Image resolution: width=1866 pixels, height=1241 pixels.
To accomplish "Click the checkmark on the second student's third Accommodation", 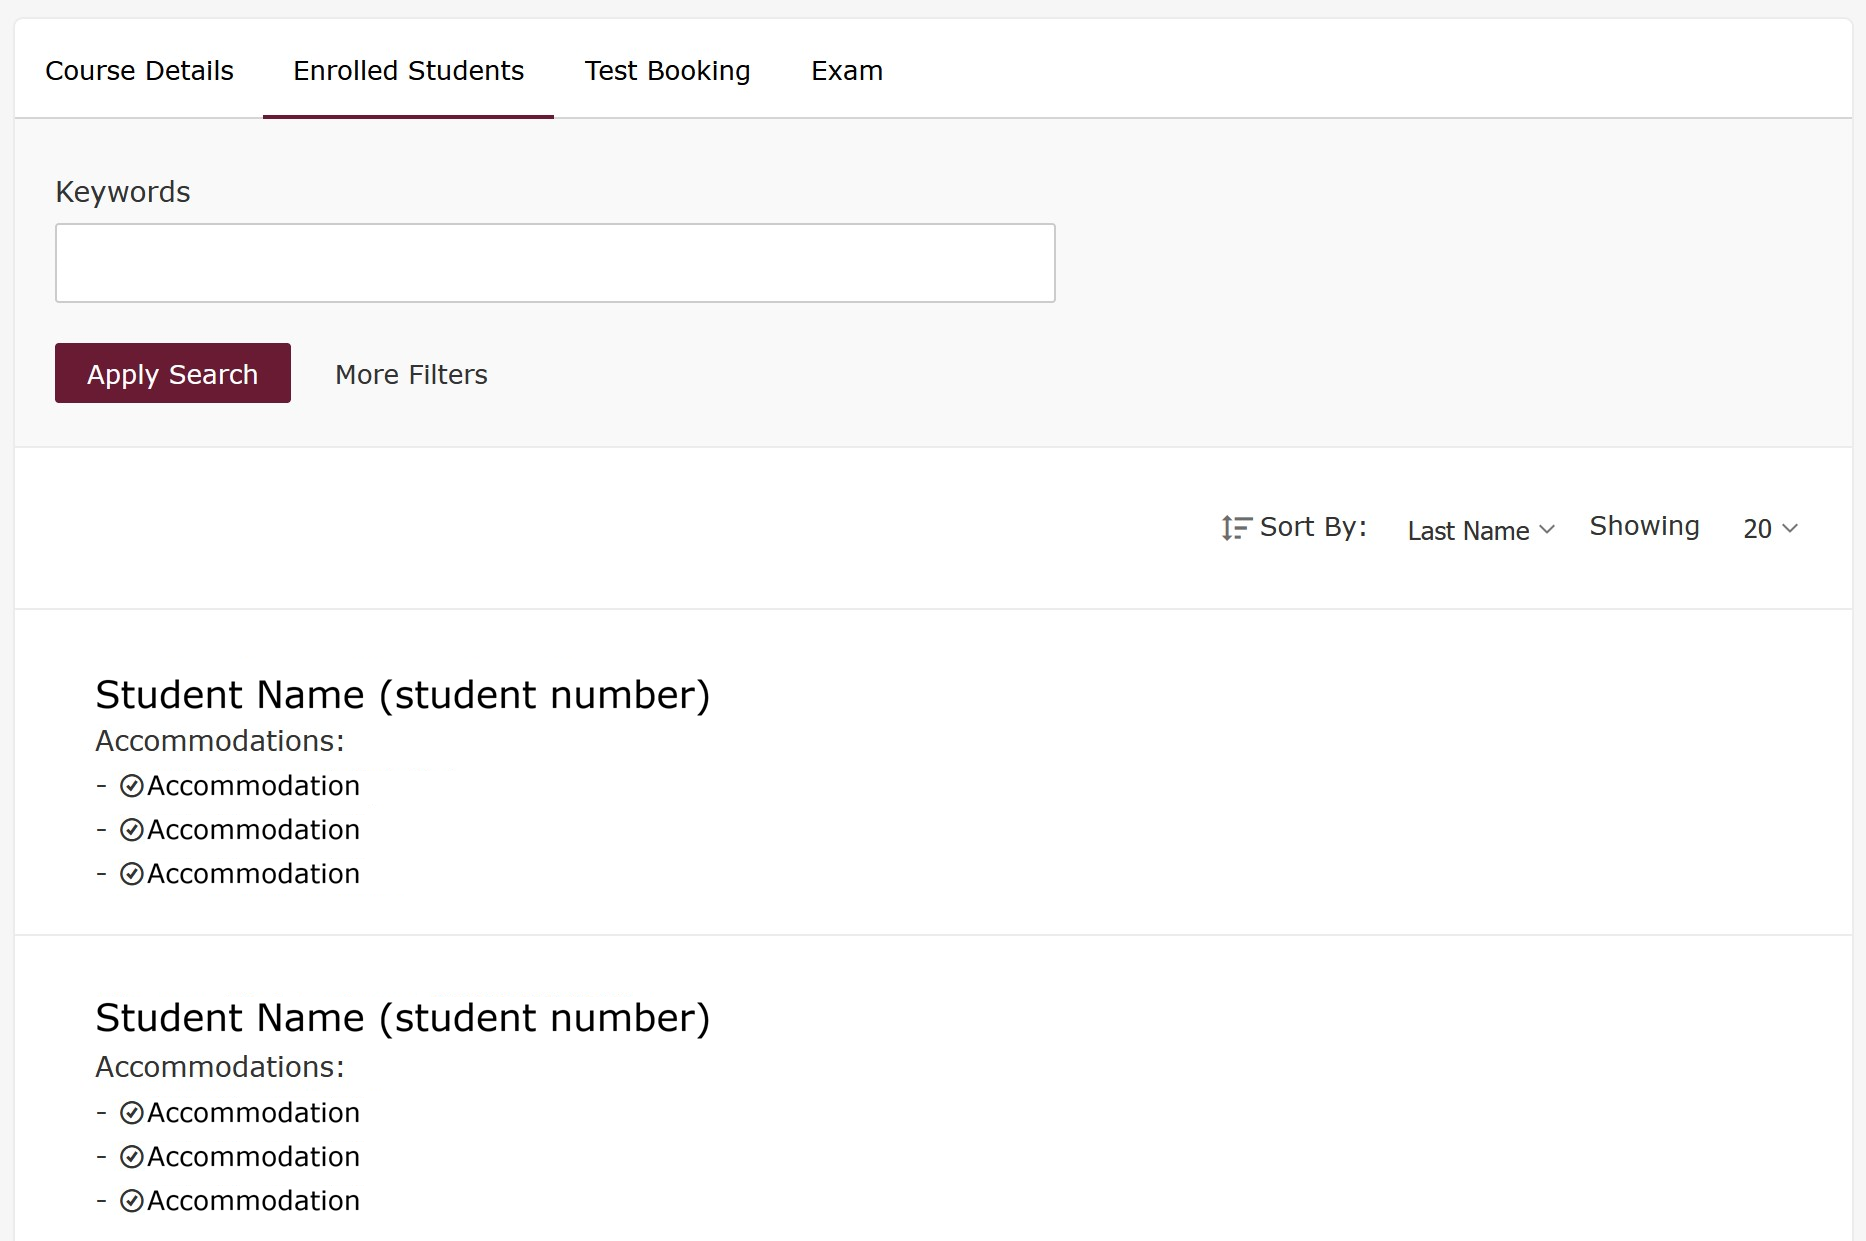I will 133,1200.
